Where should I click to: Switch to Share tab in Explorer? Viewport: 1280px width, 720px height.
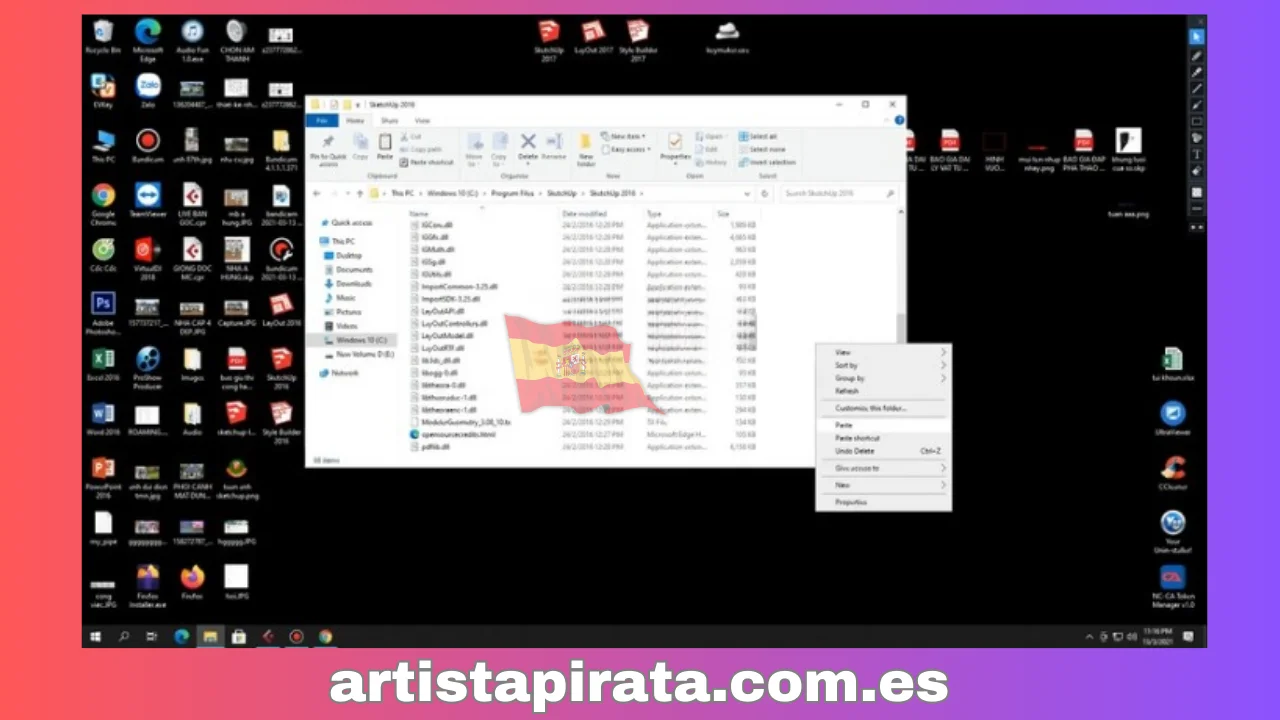[389, 120]
